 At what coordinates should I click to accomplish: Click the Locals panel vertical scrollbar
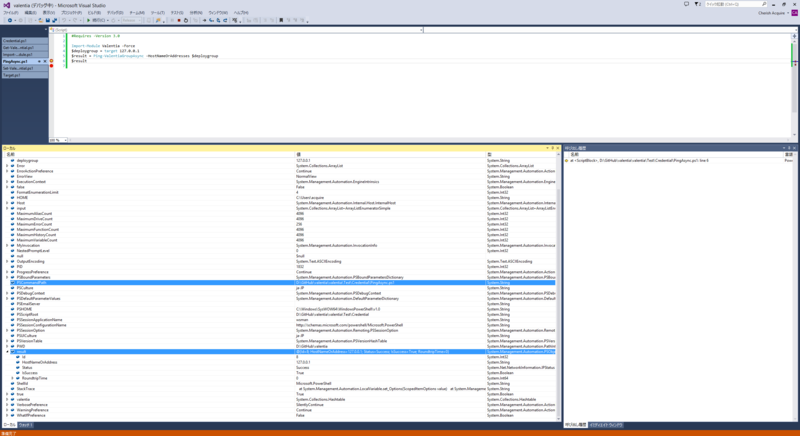558,286
